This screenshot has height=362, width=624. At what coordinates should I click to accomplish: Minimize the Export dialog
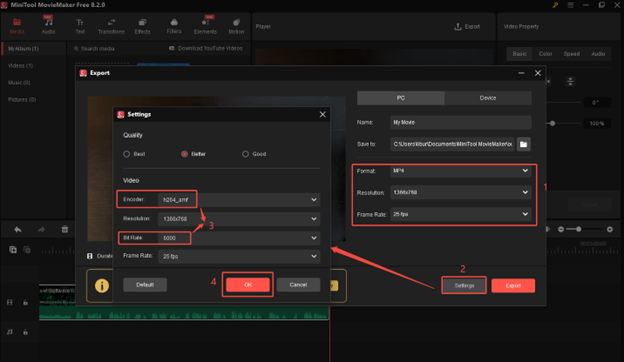[521, 73]
